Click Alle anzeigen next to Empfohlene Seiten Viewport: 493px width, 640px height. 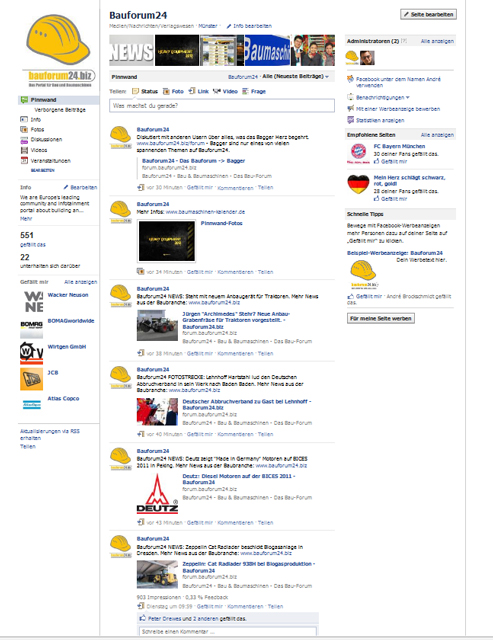(437, 135)
